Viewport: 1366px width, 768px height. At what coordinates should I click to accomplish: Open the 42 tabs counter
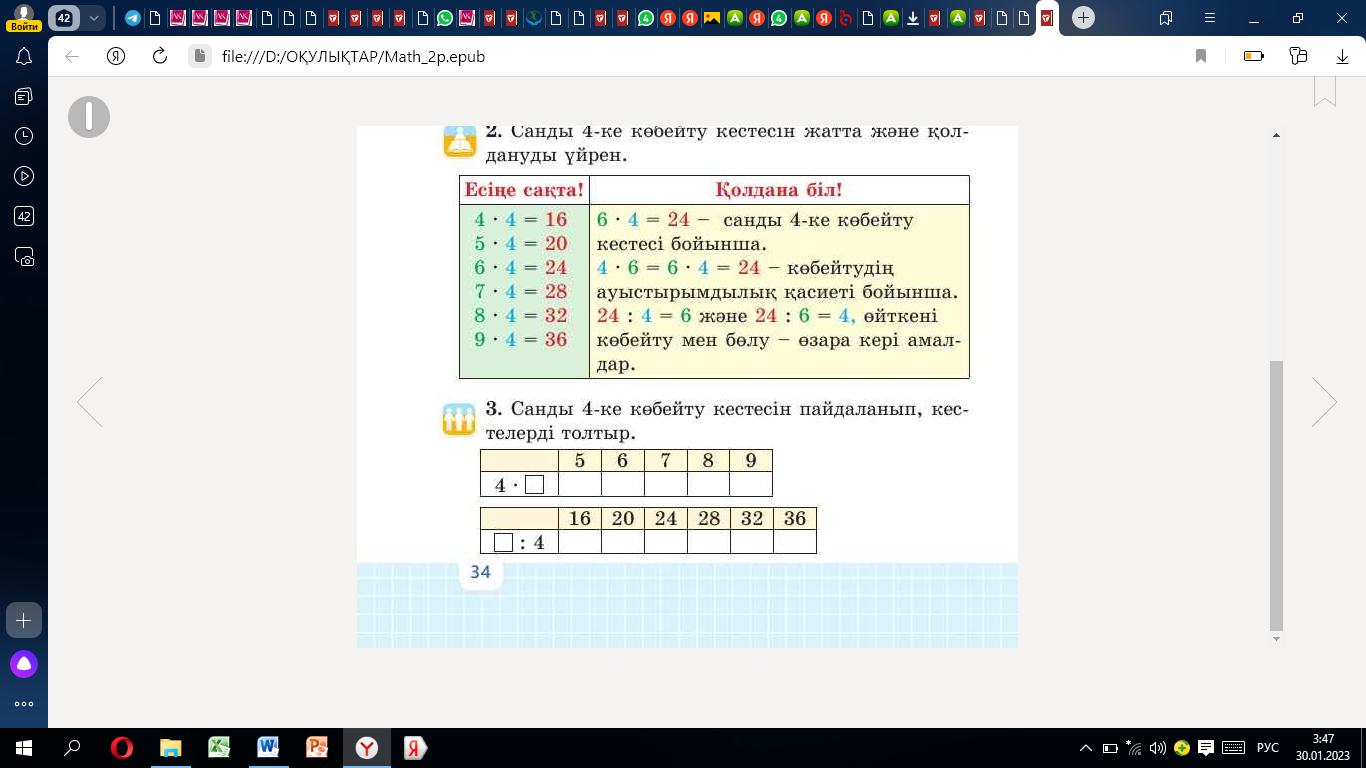[64, 18]
